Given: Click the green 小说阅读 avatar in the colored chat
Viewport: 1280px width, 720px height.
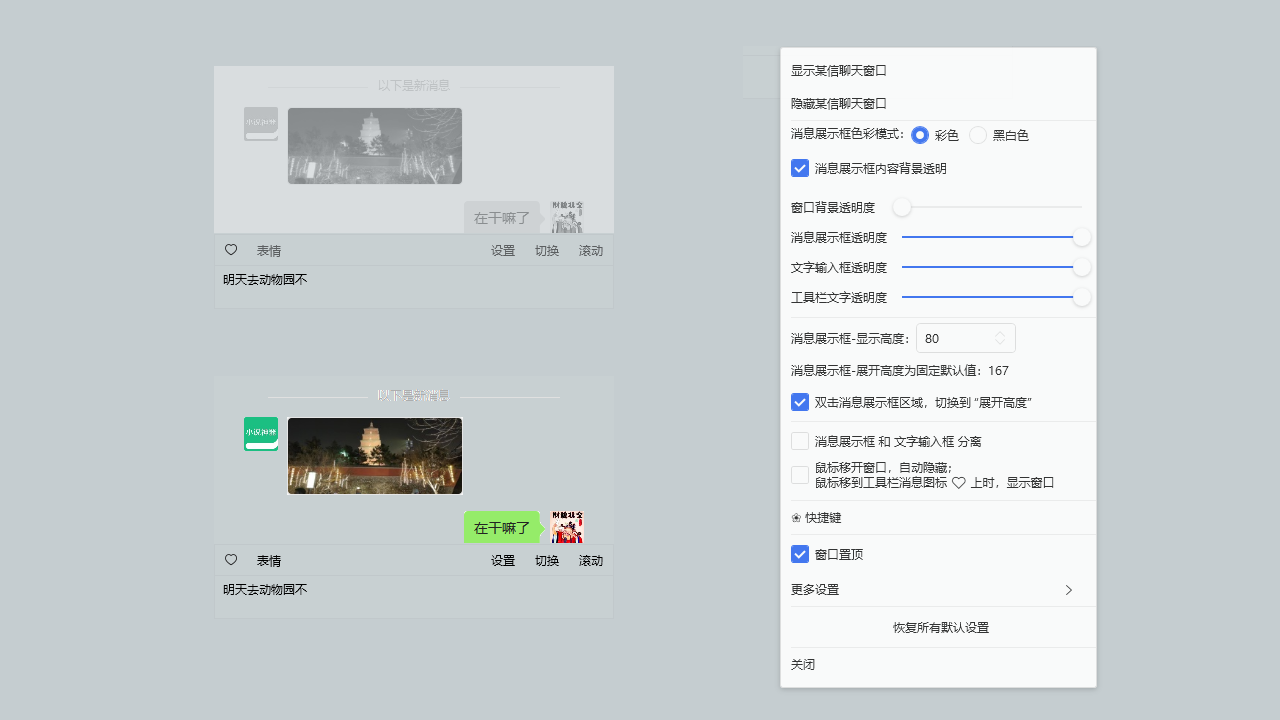Looking at the screenshot, I should click(261, 434).
